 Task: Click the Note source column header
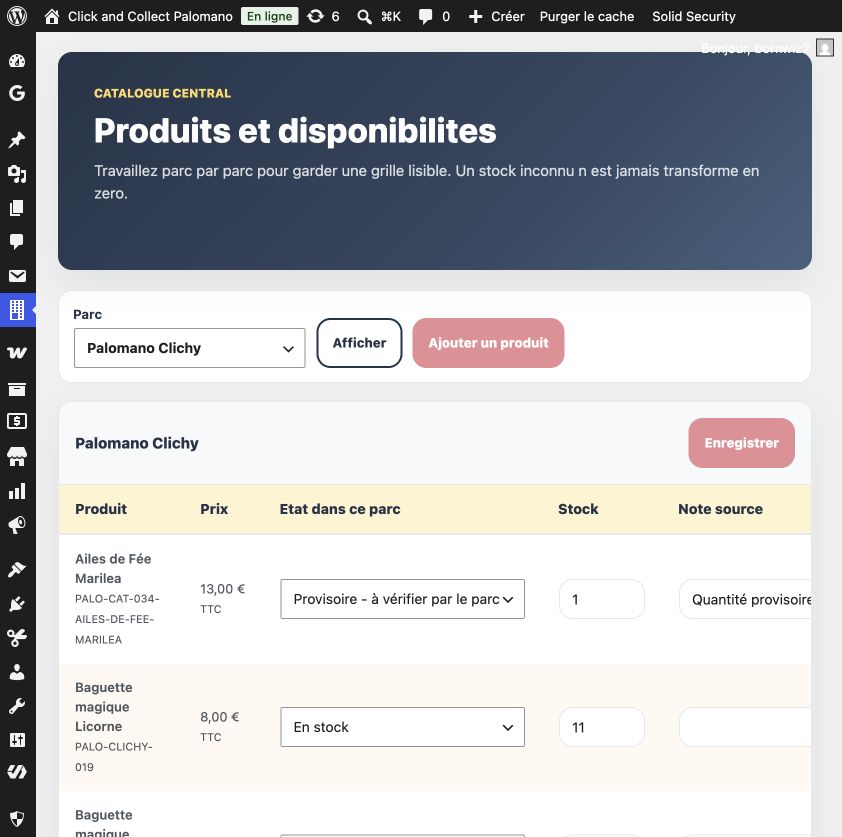[x=720, y=509]
